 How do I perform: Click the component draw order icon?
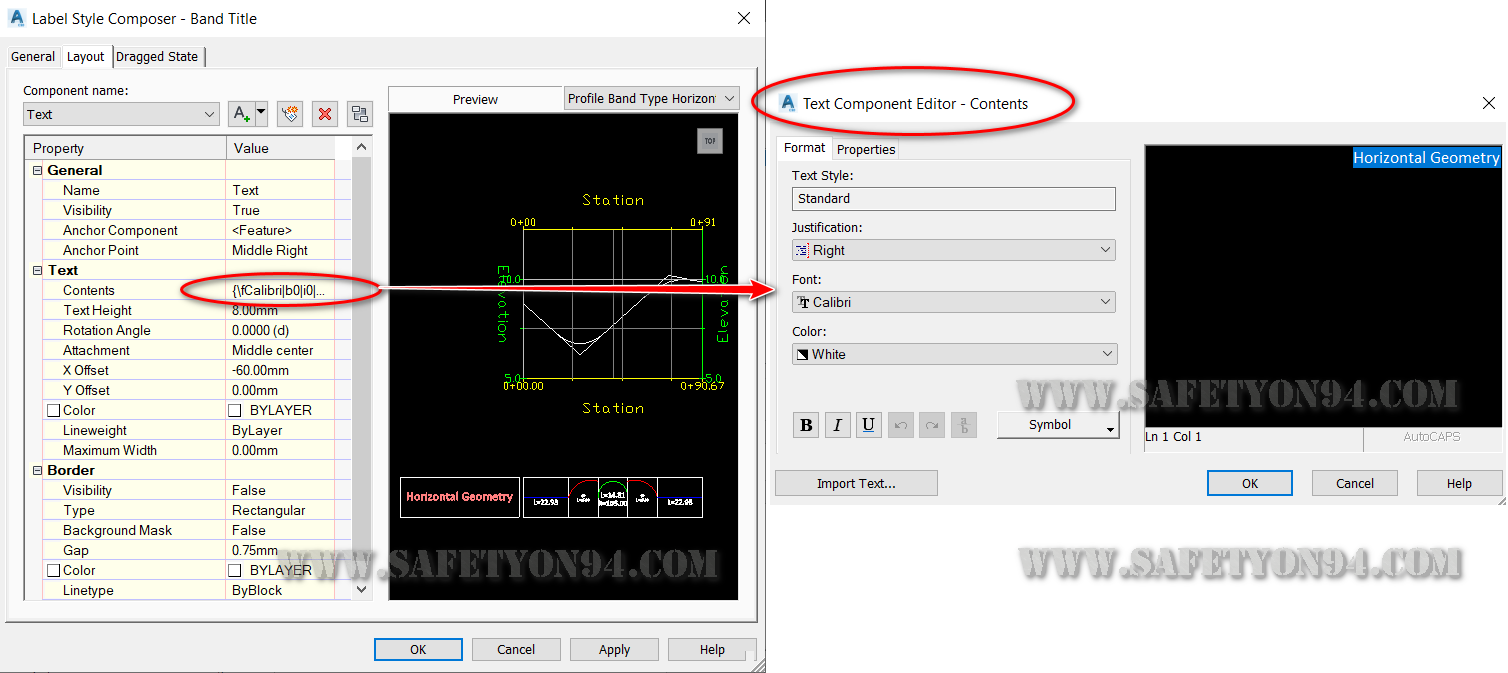pyautogui.click(x=358, y=113)
